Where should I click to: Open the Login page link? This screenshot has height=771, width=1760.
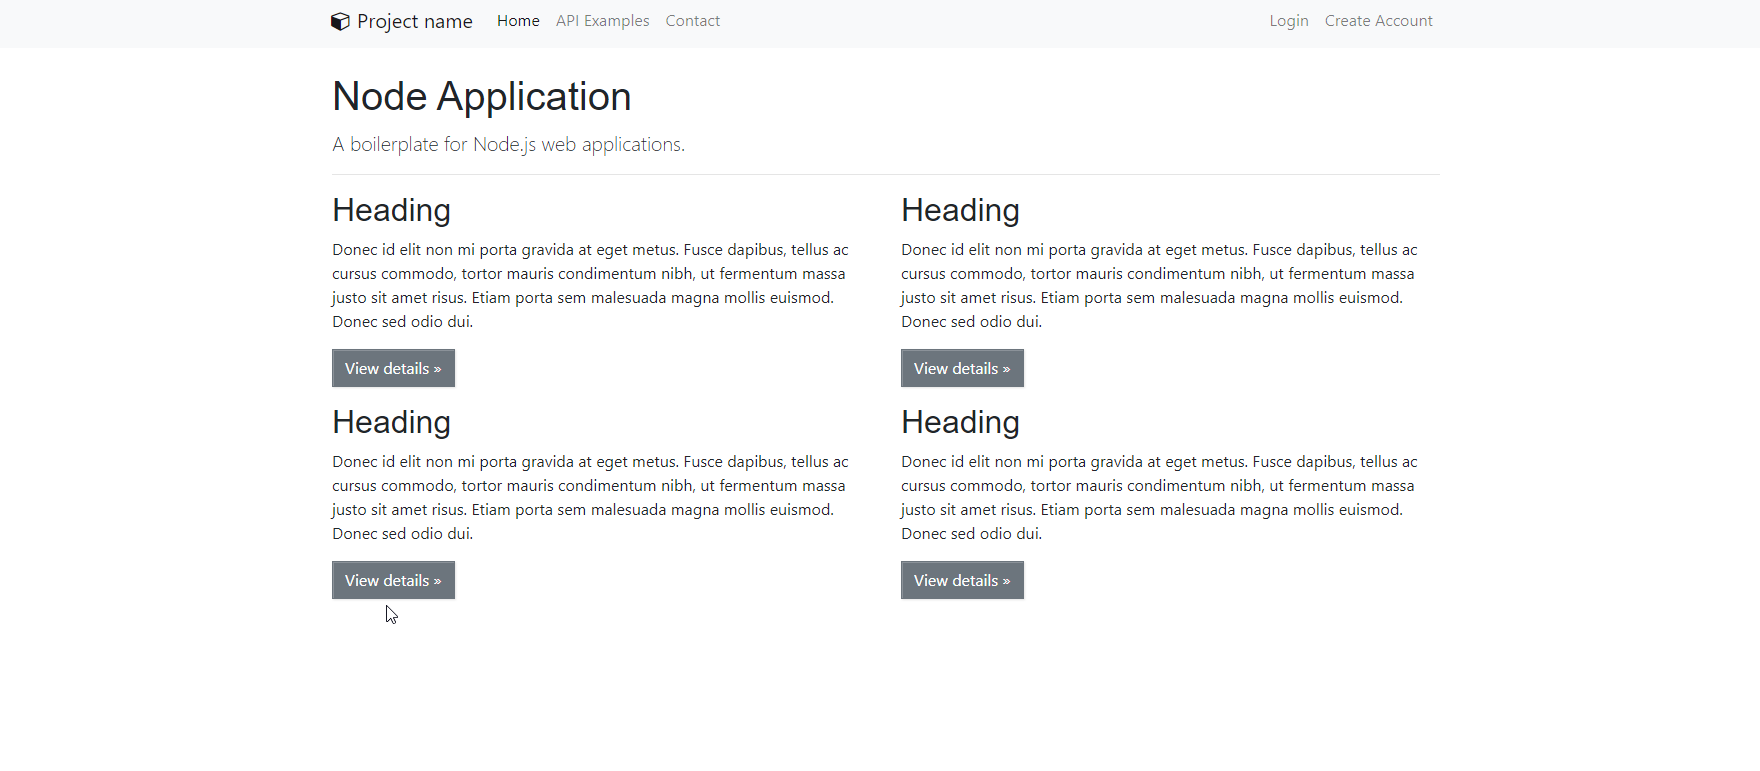coord(1289,21)
